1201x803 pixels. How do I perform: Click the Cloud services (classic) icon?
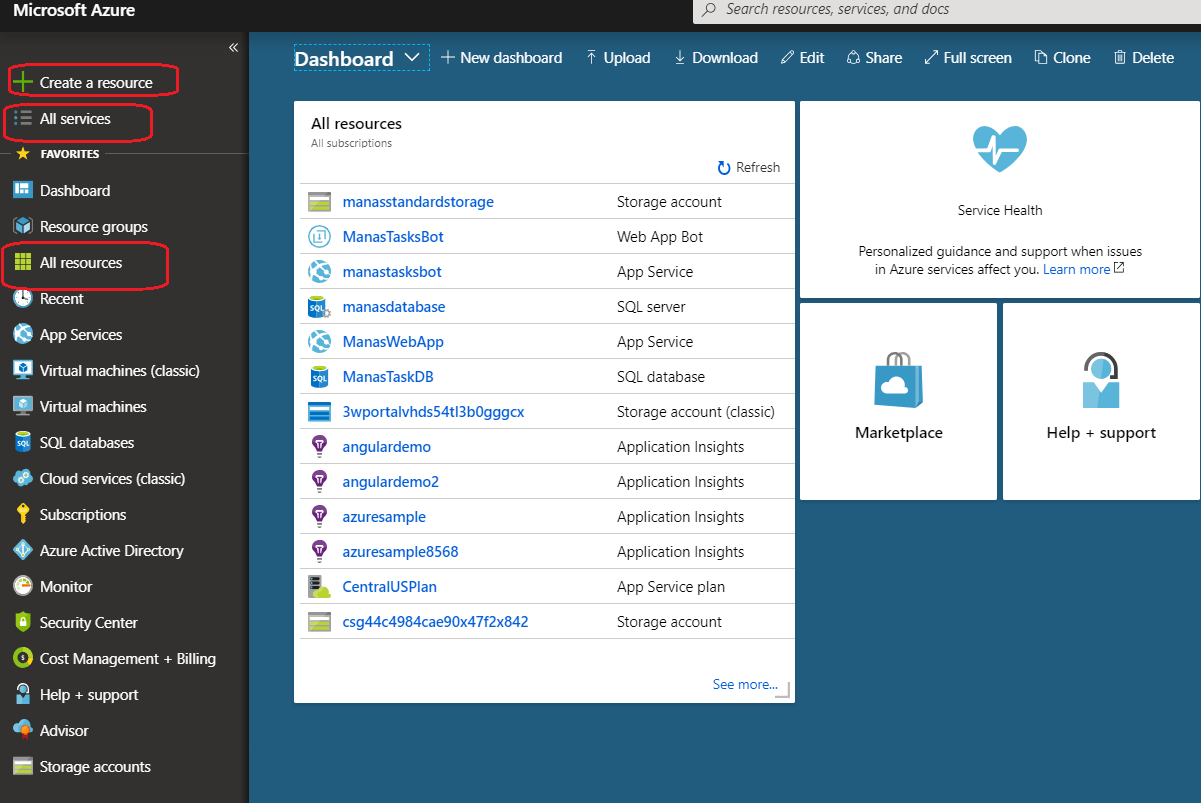[x=23, y=478]
